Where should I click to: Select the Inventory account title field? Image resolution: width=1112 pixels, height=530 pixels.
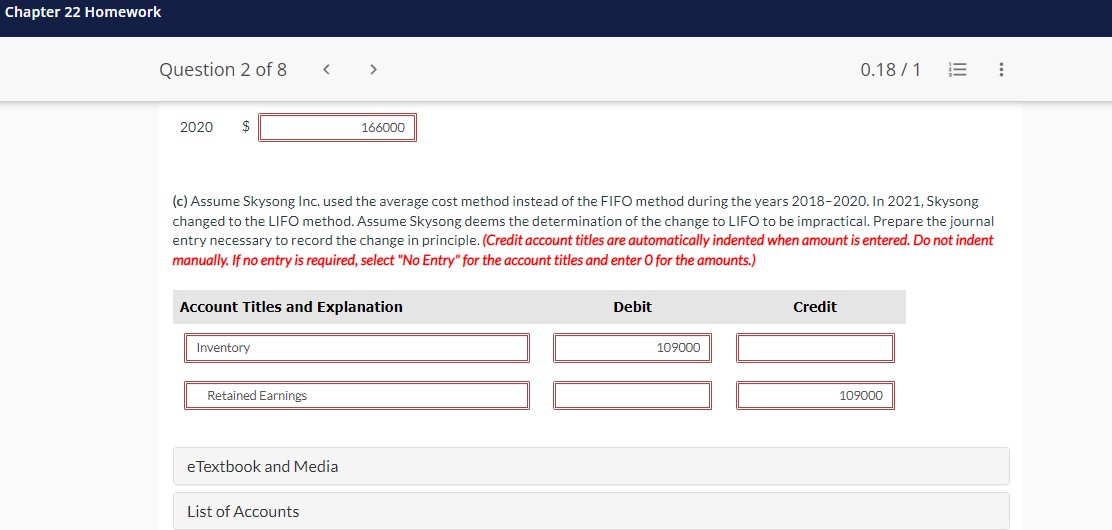[x=357, y=348]
